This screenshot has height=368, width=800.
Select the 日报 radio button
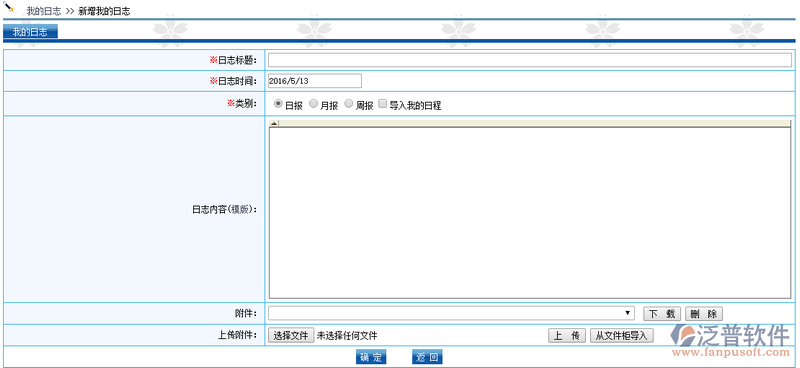click(278, 104)
